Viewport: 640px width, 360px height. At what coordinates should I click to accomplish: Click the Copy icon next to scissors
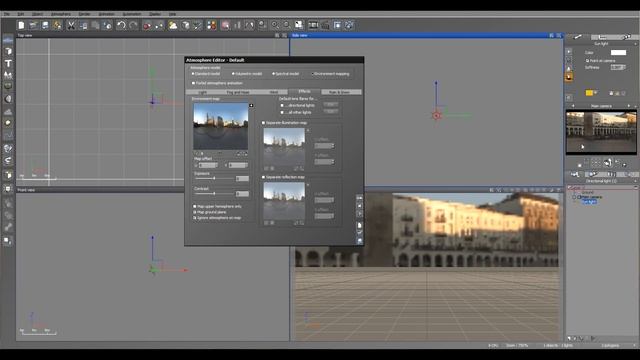coord(83,25)
